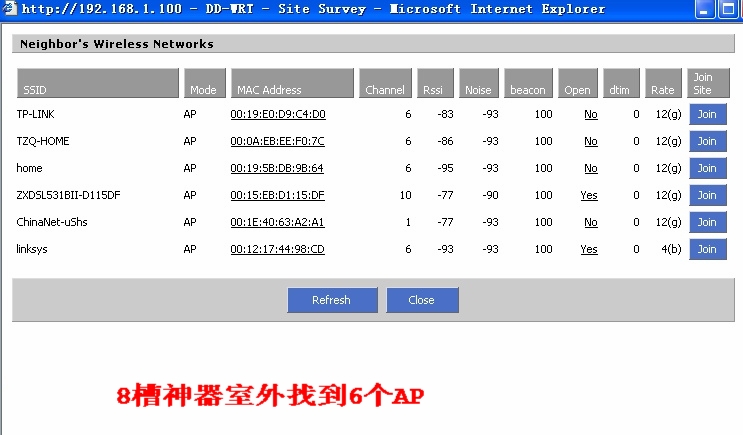This screenshot has width=743, height=435.
Task: Click the channel value 10 for ZXDSL531BII-D115DF
Action: tap(406, 195)
